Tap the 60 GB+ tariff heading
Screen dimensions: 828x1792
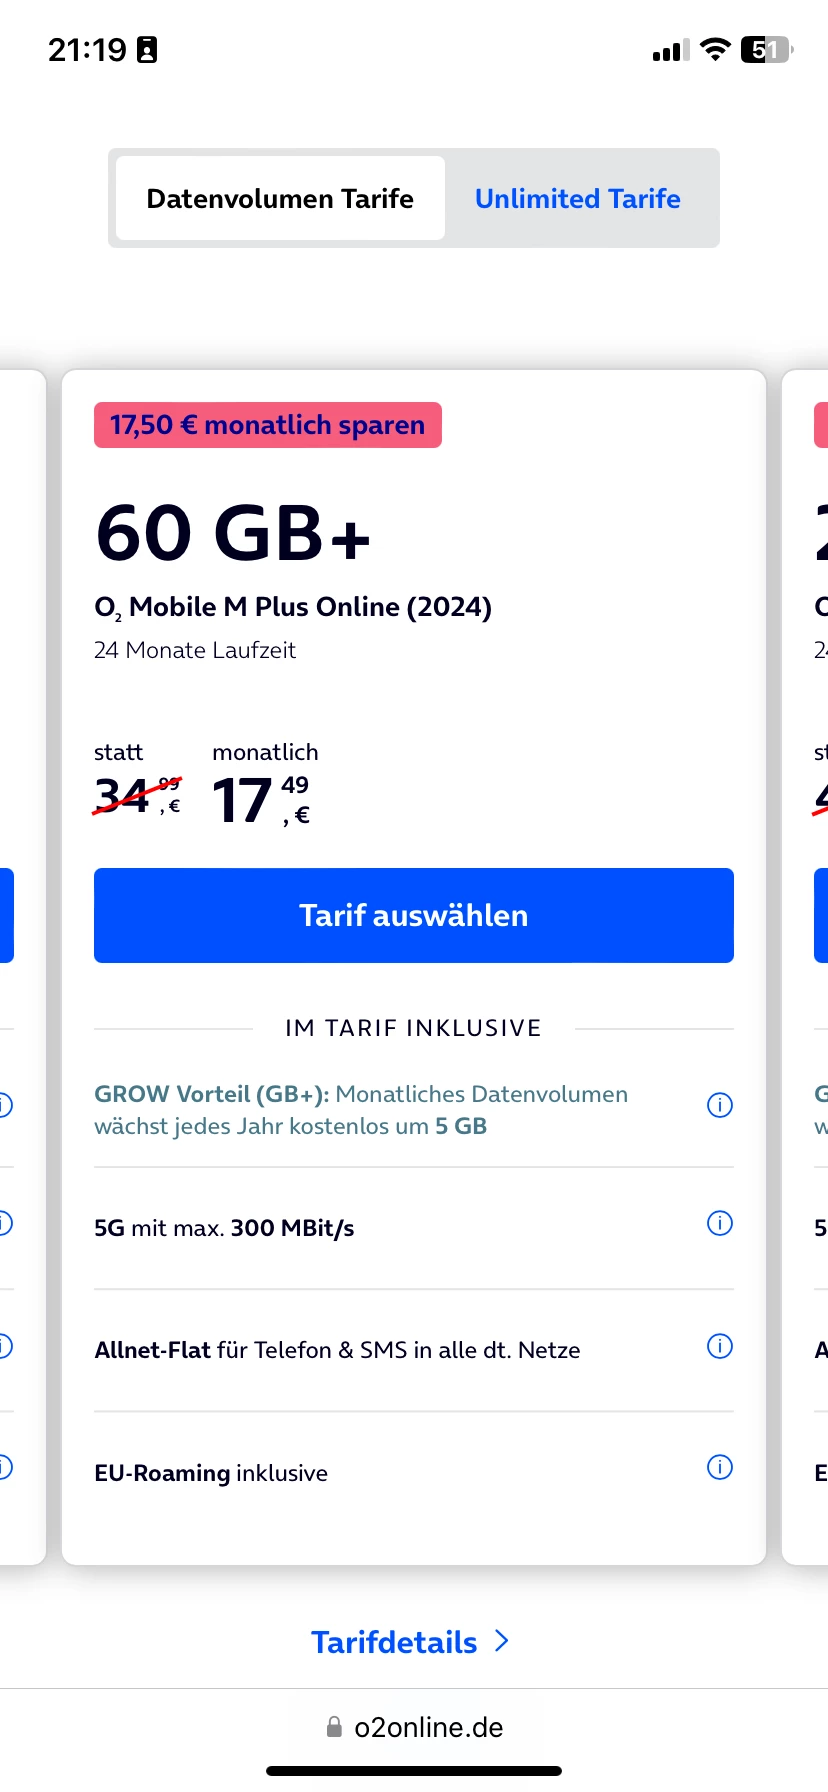(x=233, y=533)
